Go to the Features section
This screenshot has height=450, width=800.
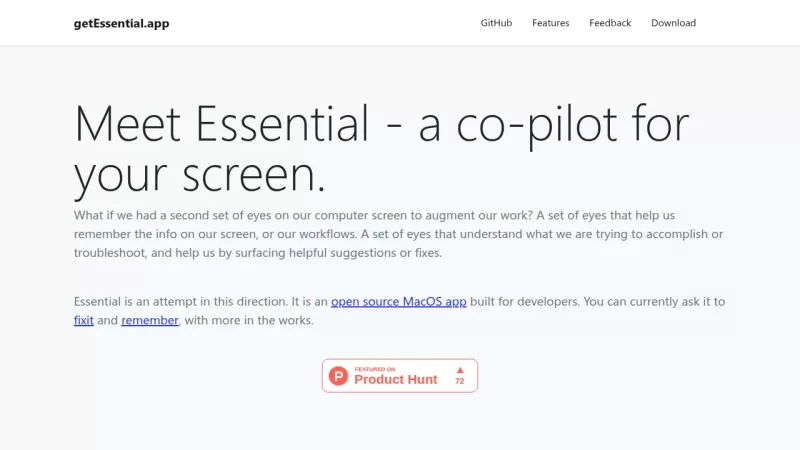[x=550, y=23]
